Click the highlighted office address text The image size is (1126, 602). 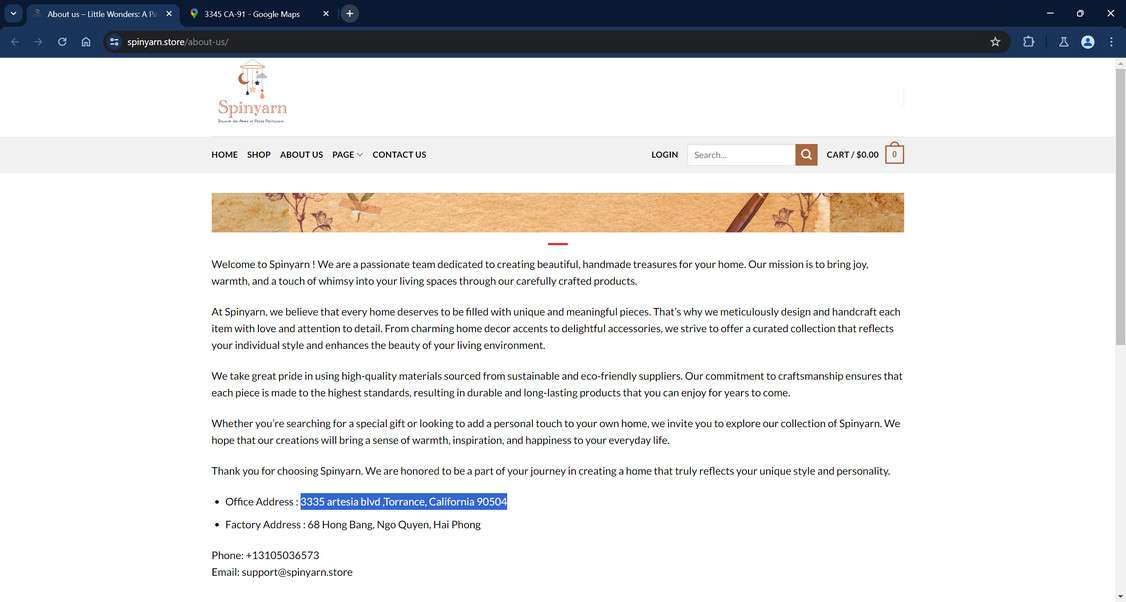(404, 501)
